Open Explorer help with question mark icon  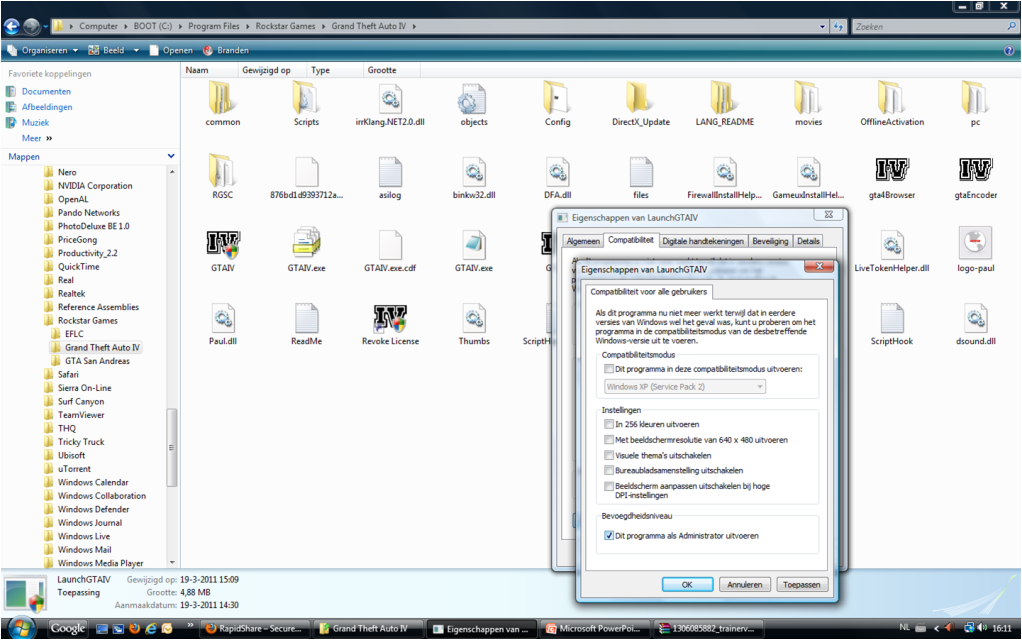tap(1010, 50)
